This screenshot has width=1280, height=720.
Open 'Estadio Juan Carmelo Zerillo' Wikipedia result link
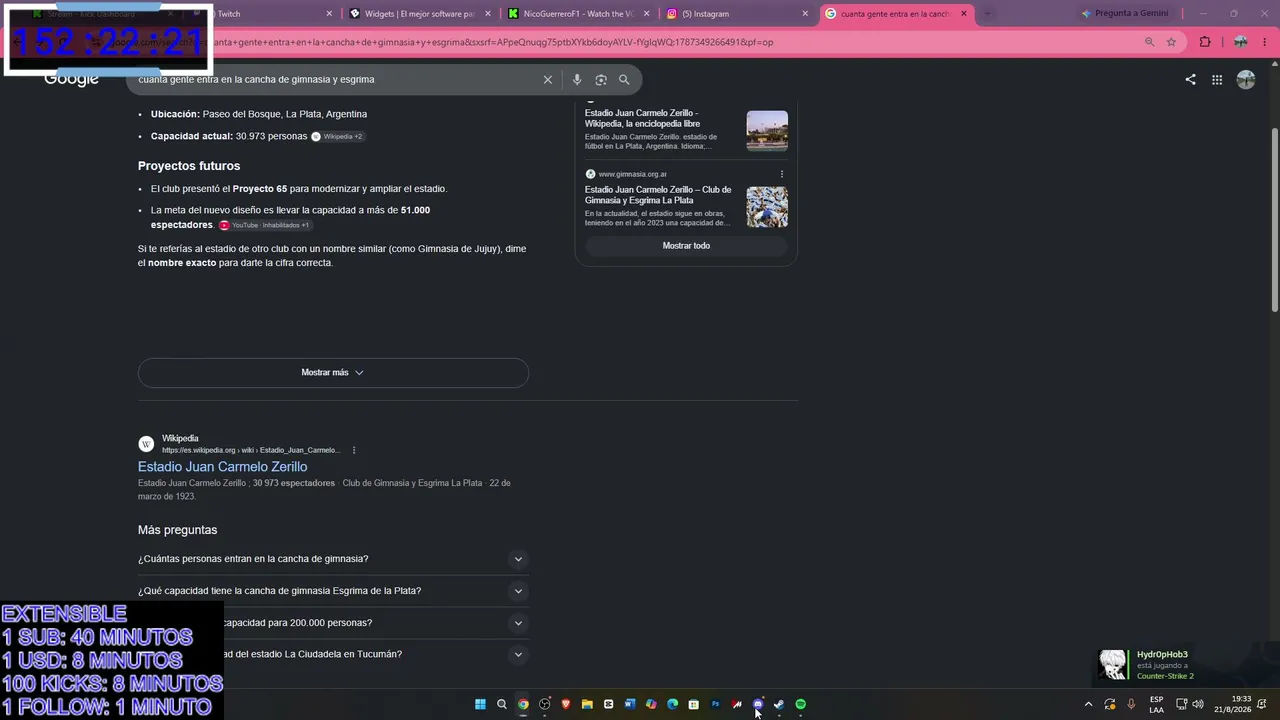click(x=222, y=467)
